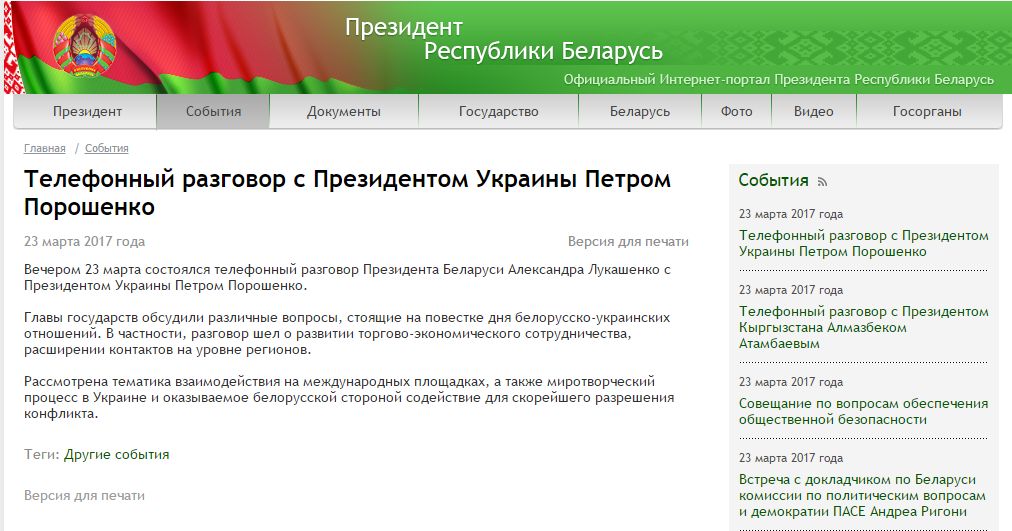Open the Президент menu tab
Viewport: 1012px width, 531px height.
click(x=87, y=112)
